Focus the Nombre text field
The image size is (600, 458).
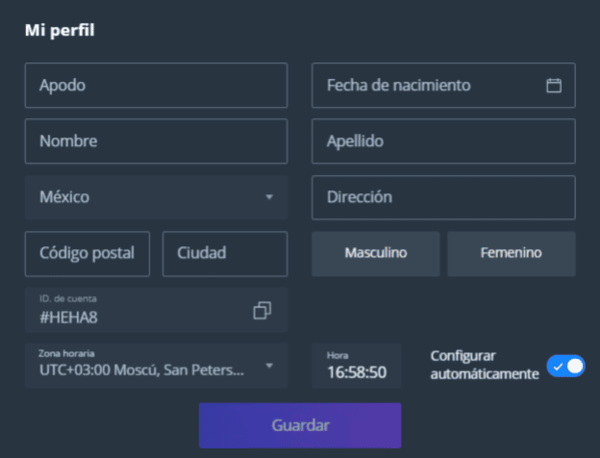pos(156,141)
